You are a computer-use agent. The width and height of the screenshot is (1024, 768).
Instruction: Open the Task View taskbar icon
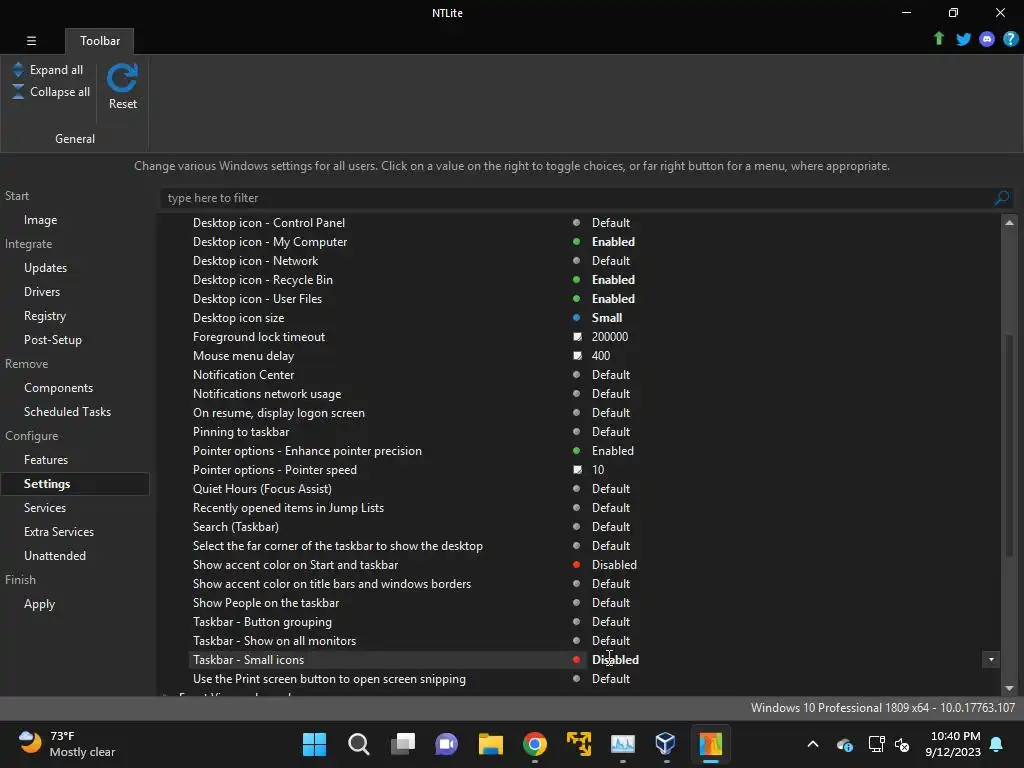pos(403,744)
